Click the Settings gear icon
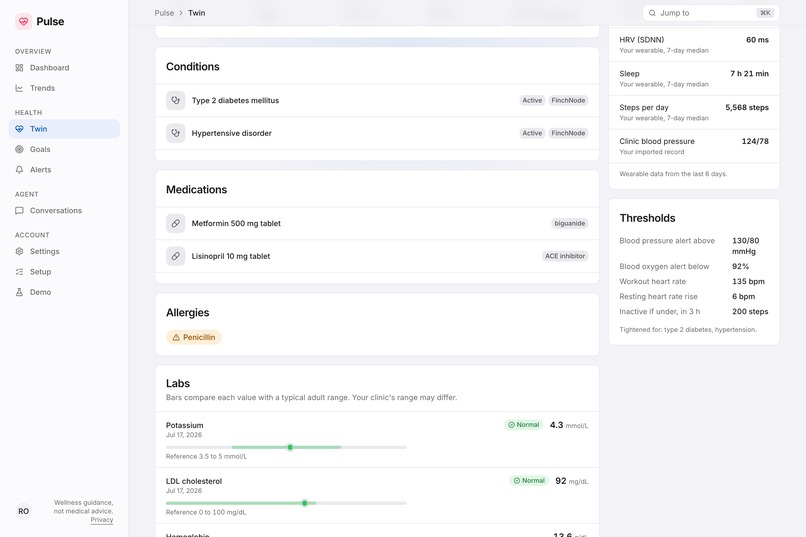 click(x=20, y=251)
